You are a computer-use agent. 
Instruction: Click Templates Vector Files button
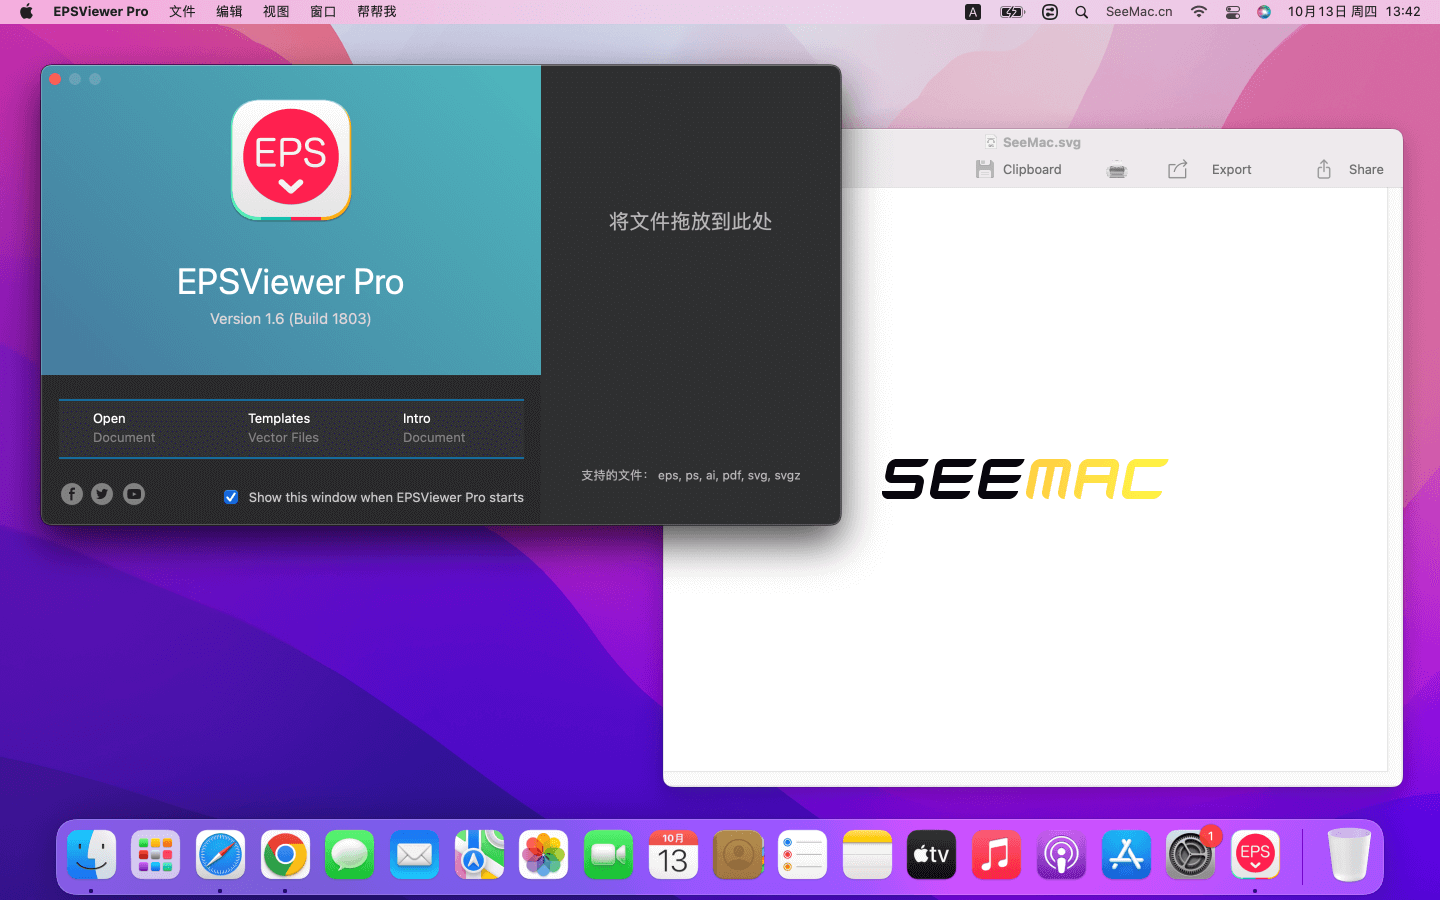[284, 428]
